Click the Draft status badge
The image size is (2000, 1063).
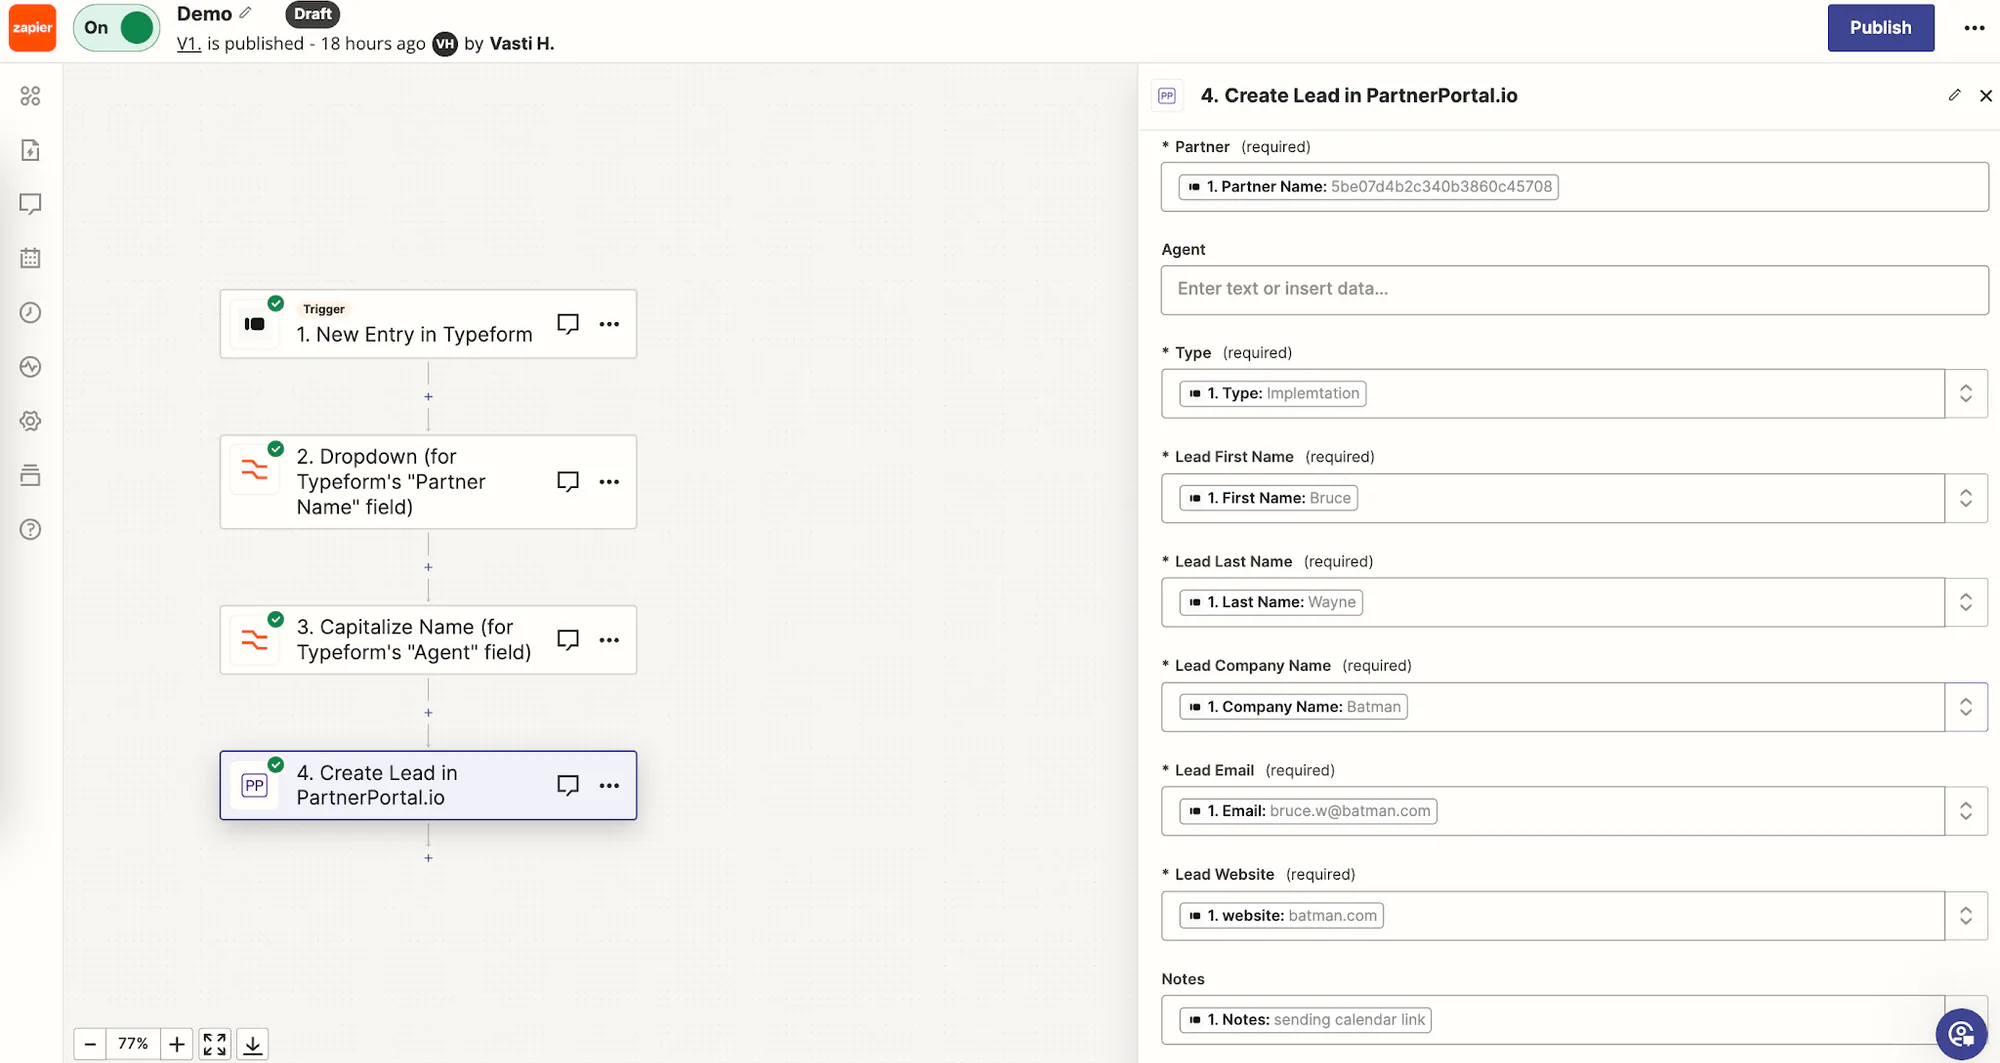(x=313, y=14)
